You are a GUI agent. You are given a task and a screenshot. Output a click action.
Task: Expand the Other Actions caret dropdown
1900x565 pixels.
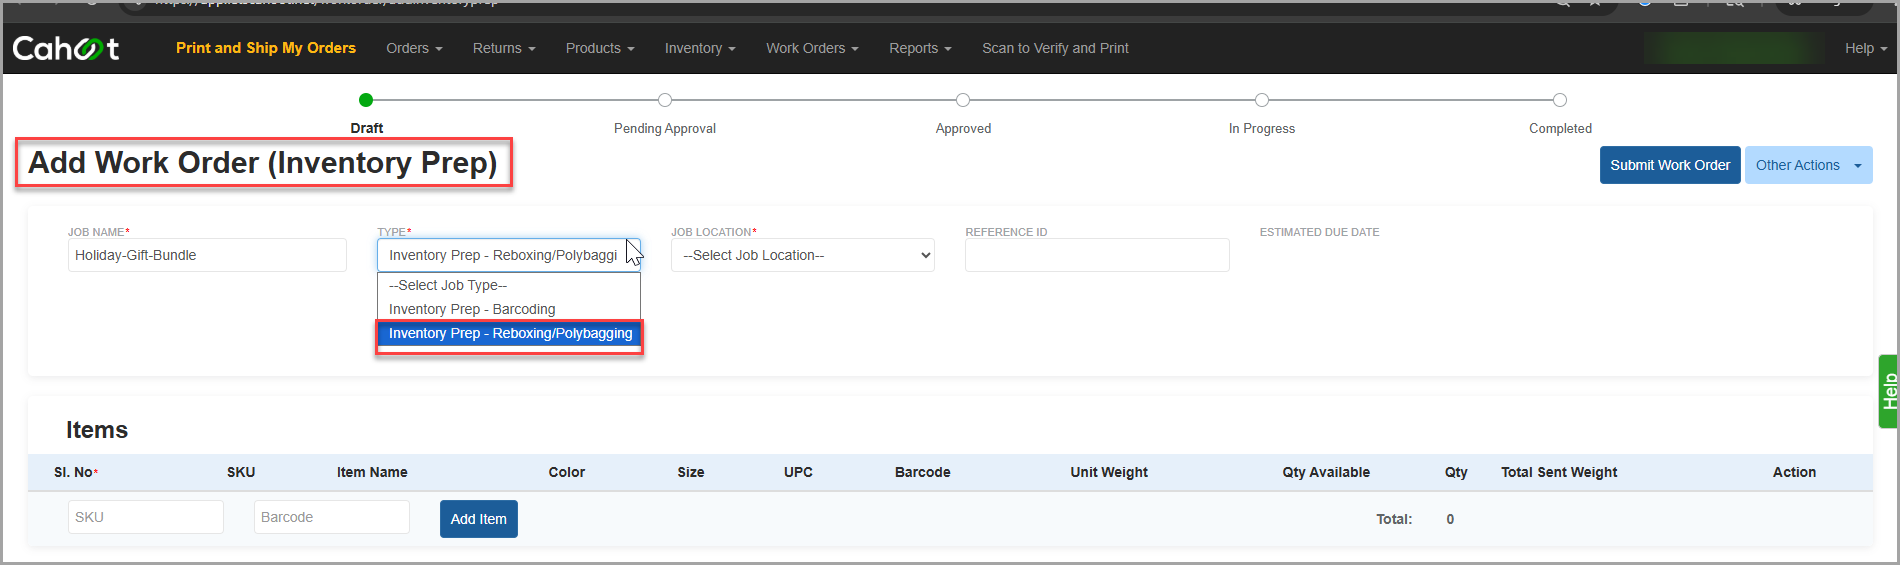(1858, 165)
